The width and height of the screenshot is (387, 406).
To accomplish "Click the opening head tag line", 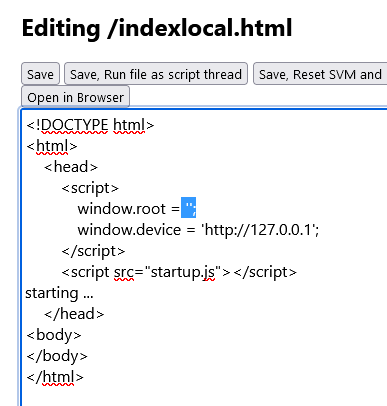I will (71, 167).
